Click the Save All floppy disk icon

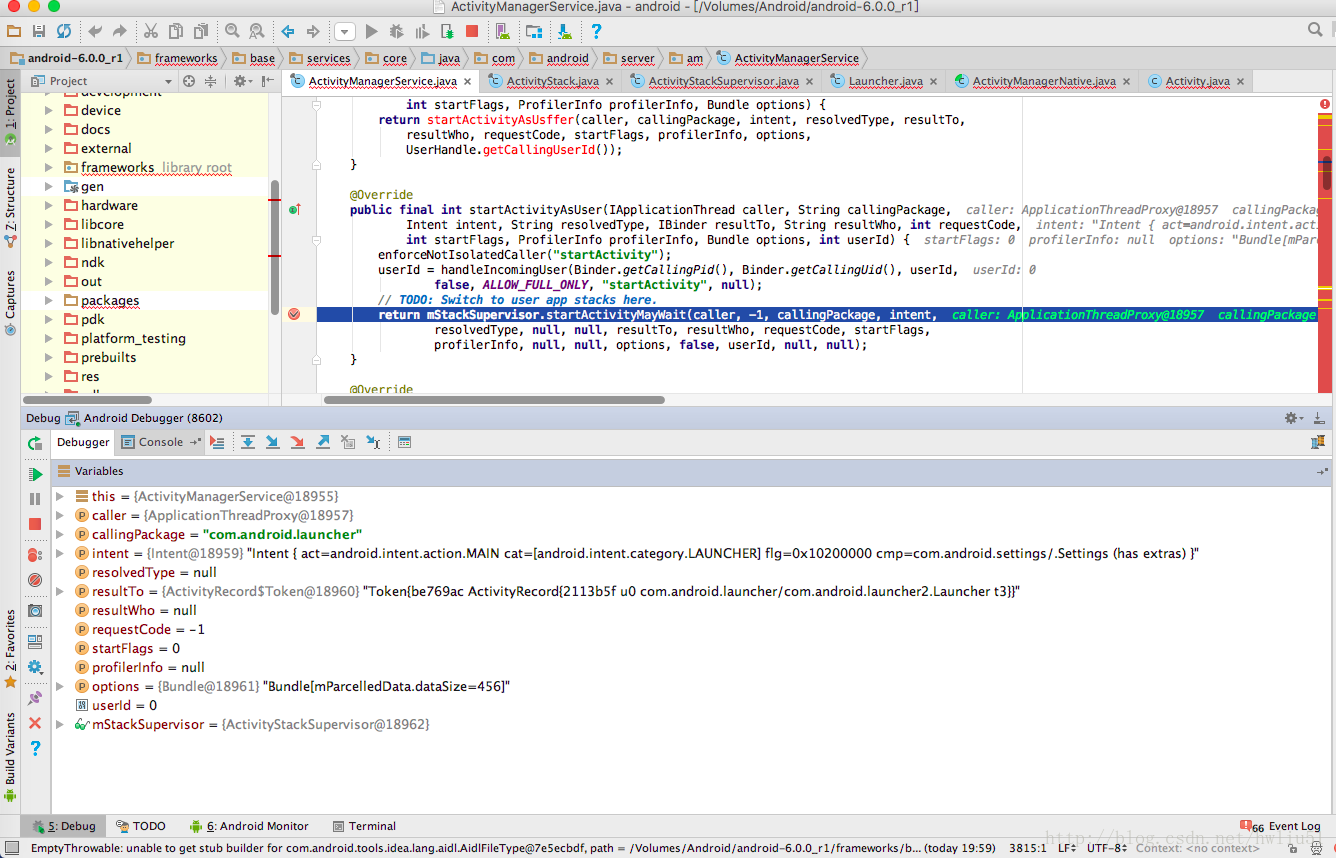39,32
